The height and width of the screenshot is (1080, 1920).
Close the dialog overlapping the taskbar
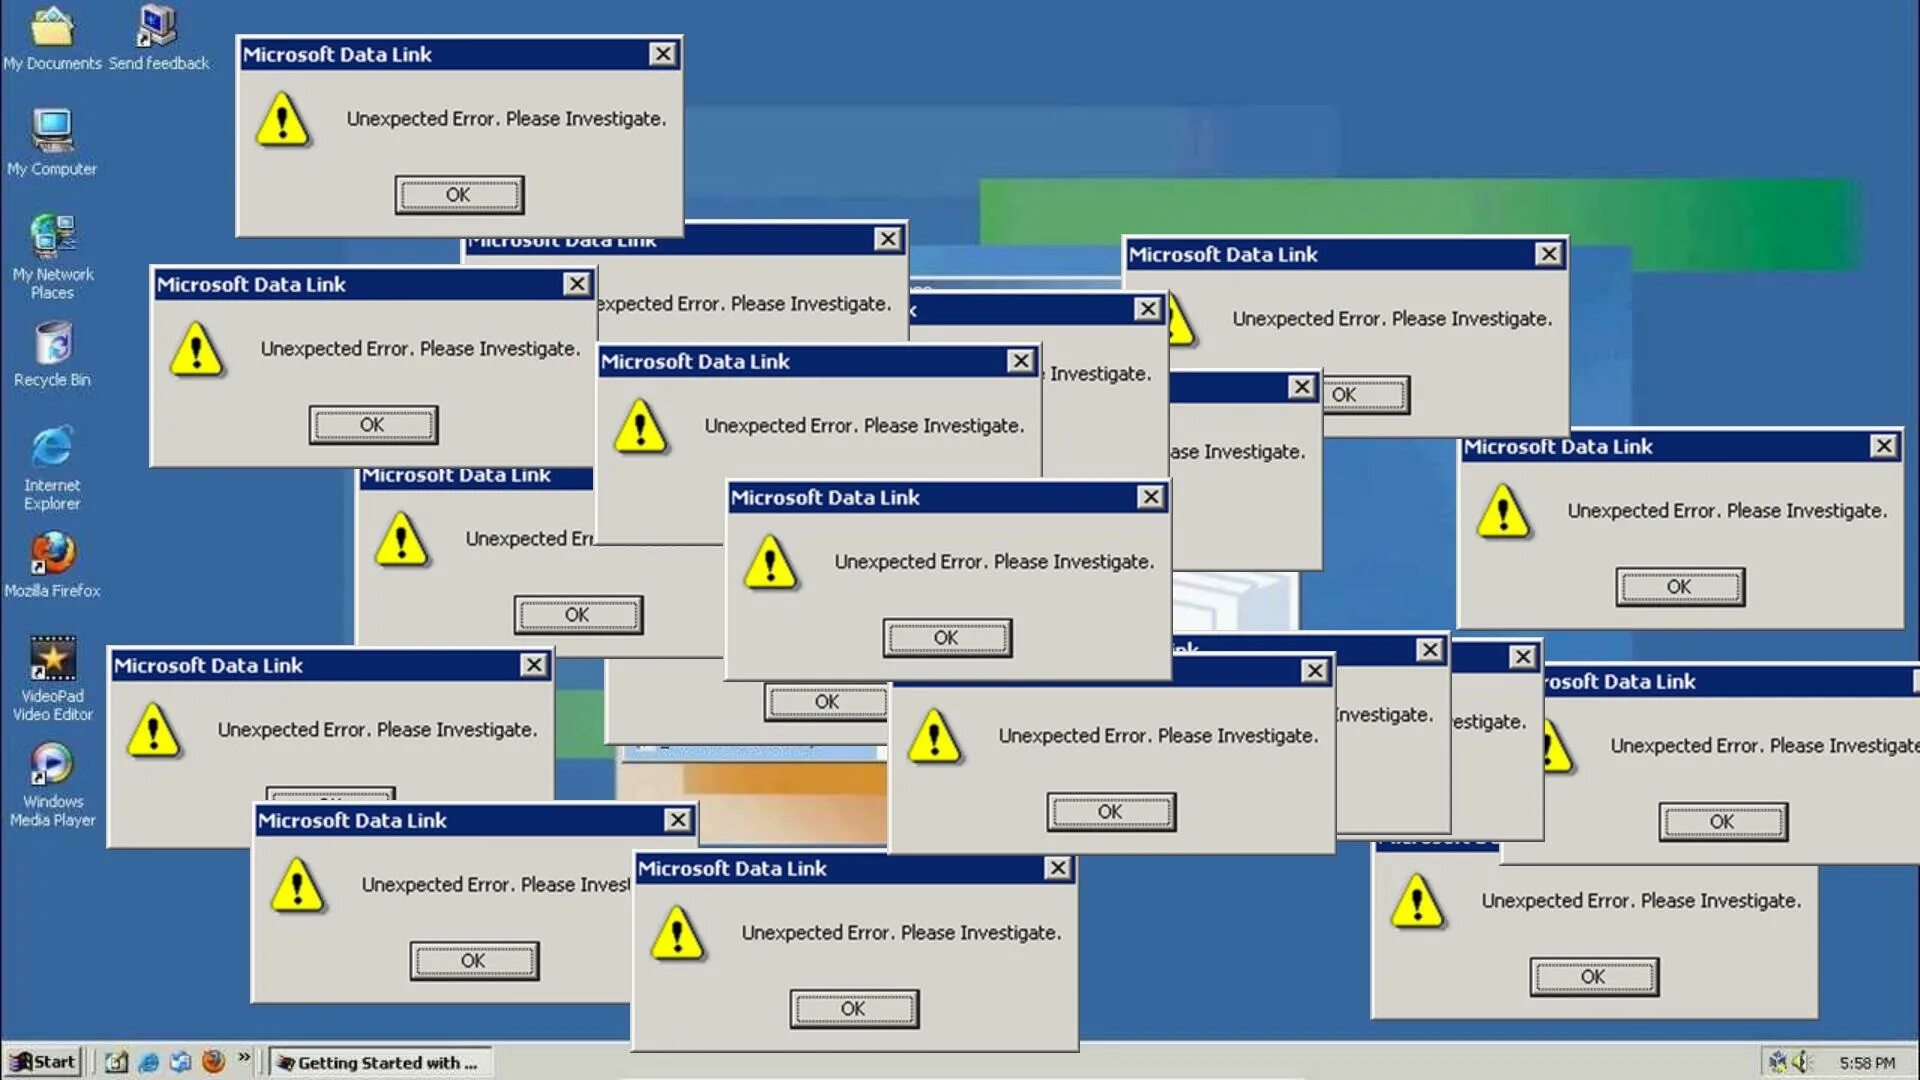point(1058,868)
